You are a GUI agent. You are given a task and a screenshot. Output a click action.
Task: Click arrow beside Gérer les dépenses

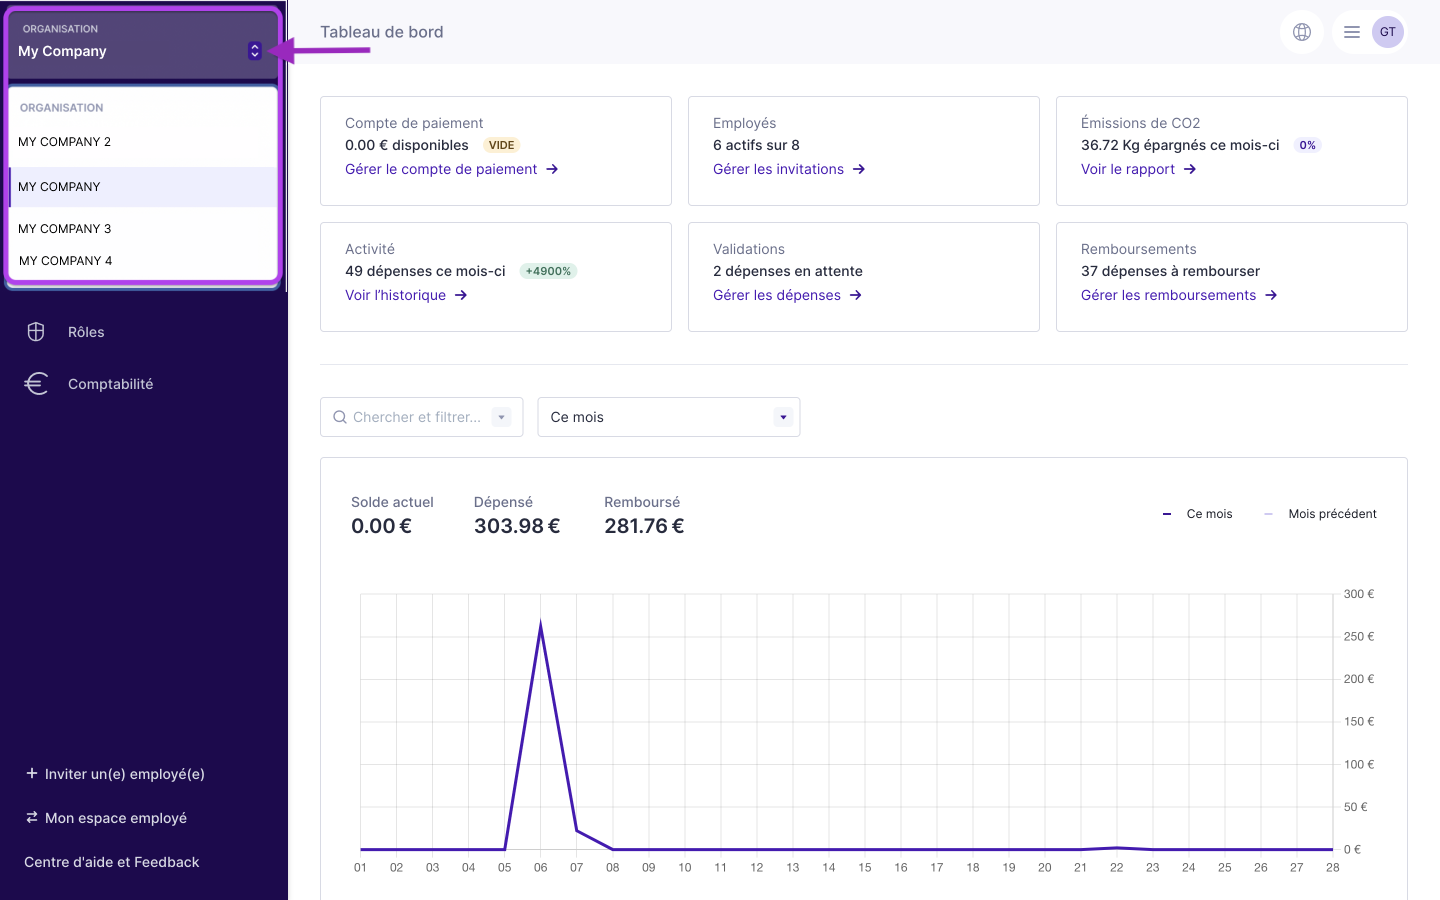point(856,295)
